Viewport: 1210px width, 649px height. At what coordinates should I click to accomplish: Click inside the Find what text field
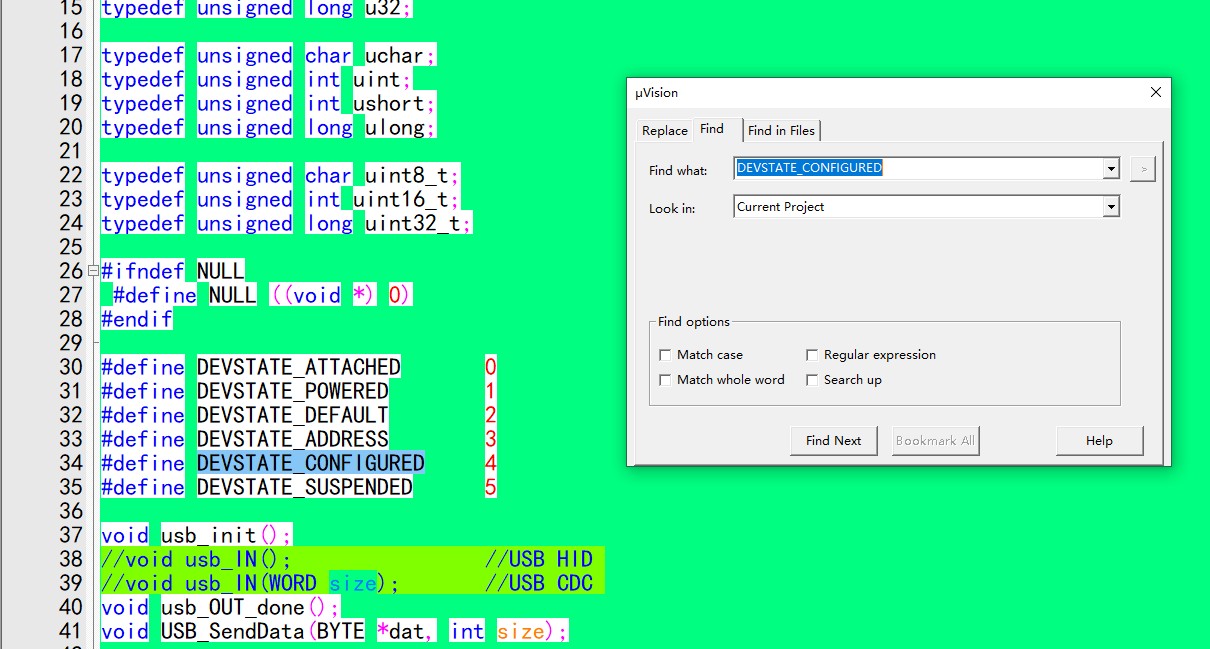917,169
